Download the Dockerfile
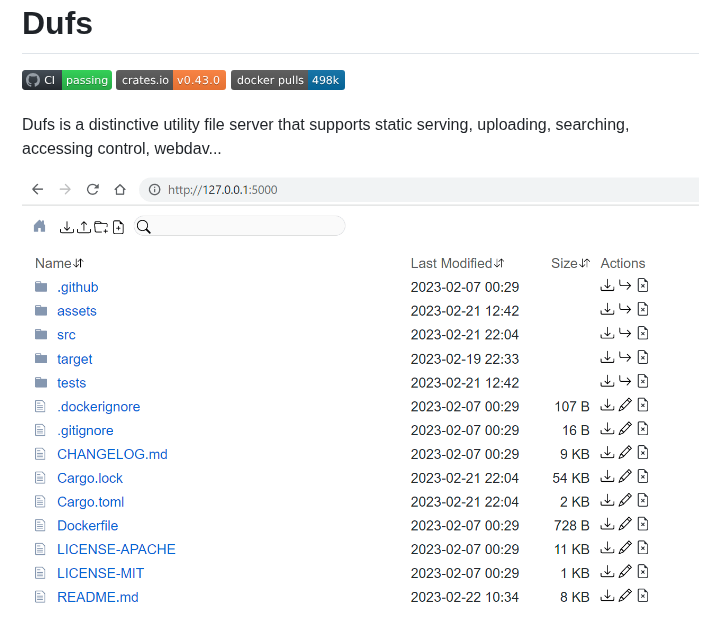The width and height of the screenshot is (718, 623). click(x=607, y=524)
